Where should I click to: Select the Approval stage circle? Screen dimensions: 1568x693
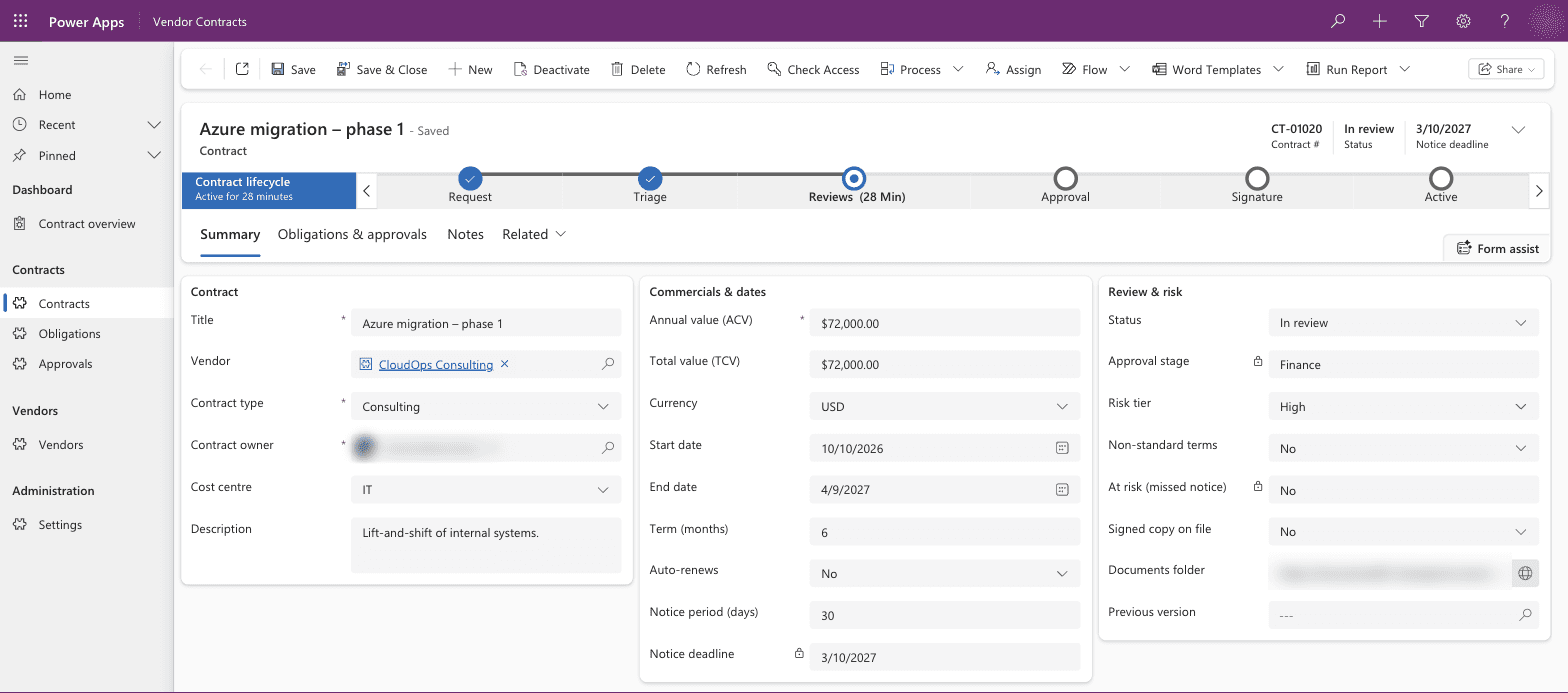pos(1066,178)
